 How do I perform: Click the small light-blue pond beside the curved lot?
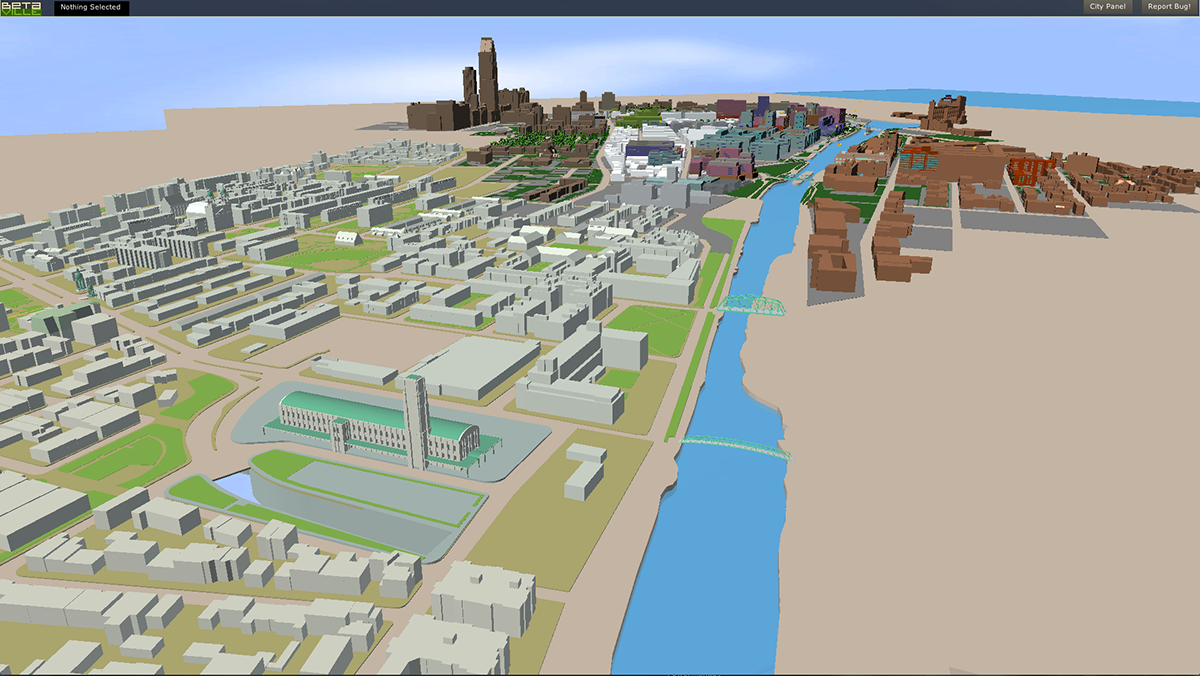coord(233,486)
